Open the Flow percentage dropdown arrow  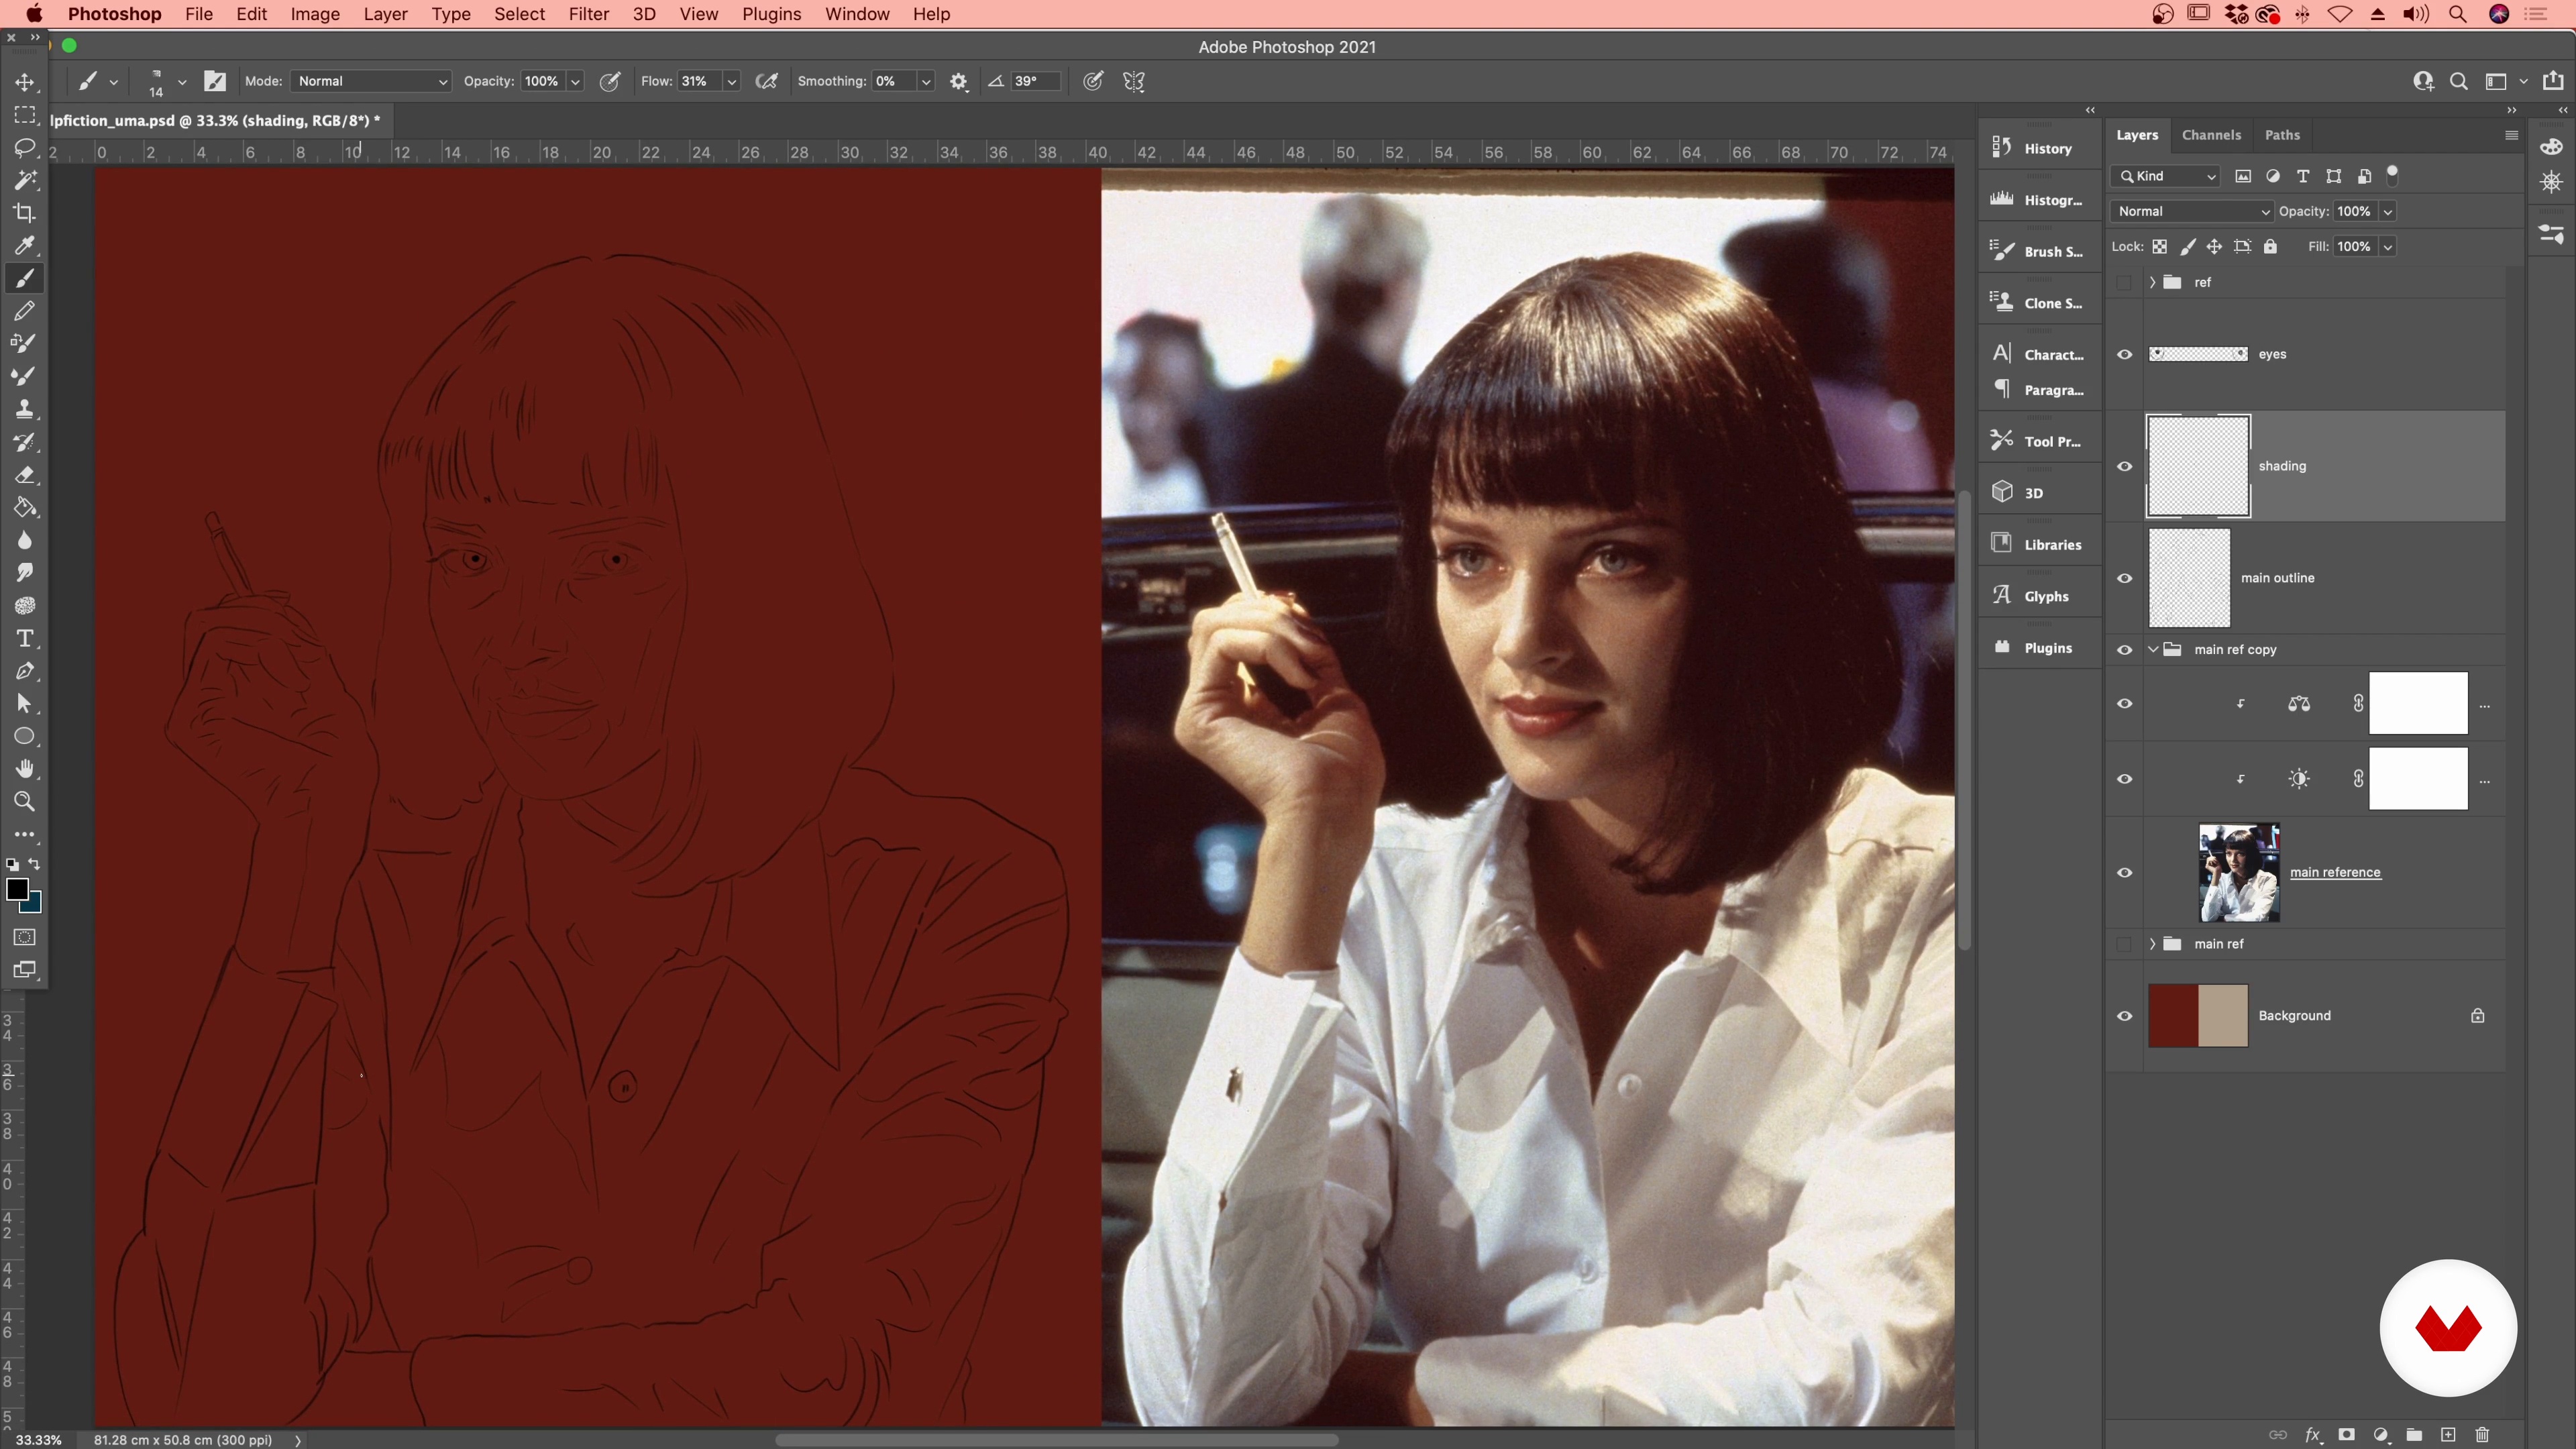click(732, 82)
